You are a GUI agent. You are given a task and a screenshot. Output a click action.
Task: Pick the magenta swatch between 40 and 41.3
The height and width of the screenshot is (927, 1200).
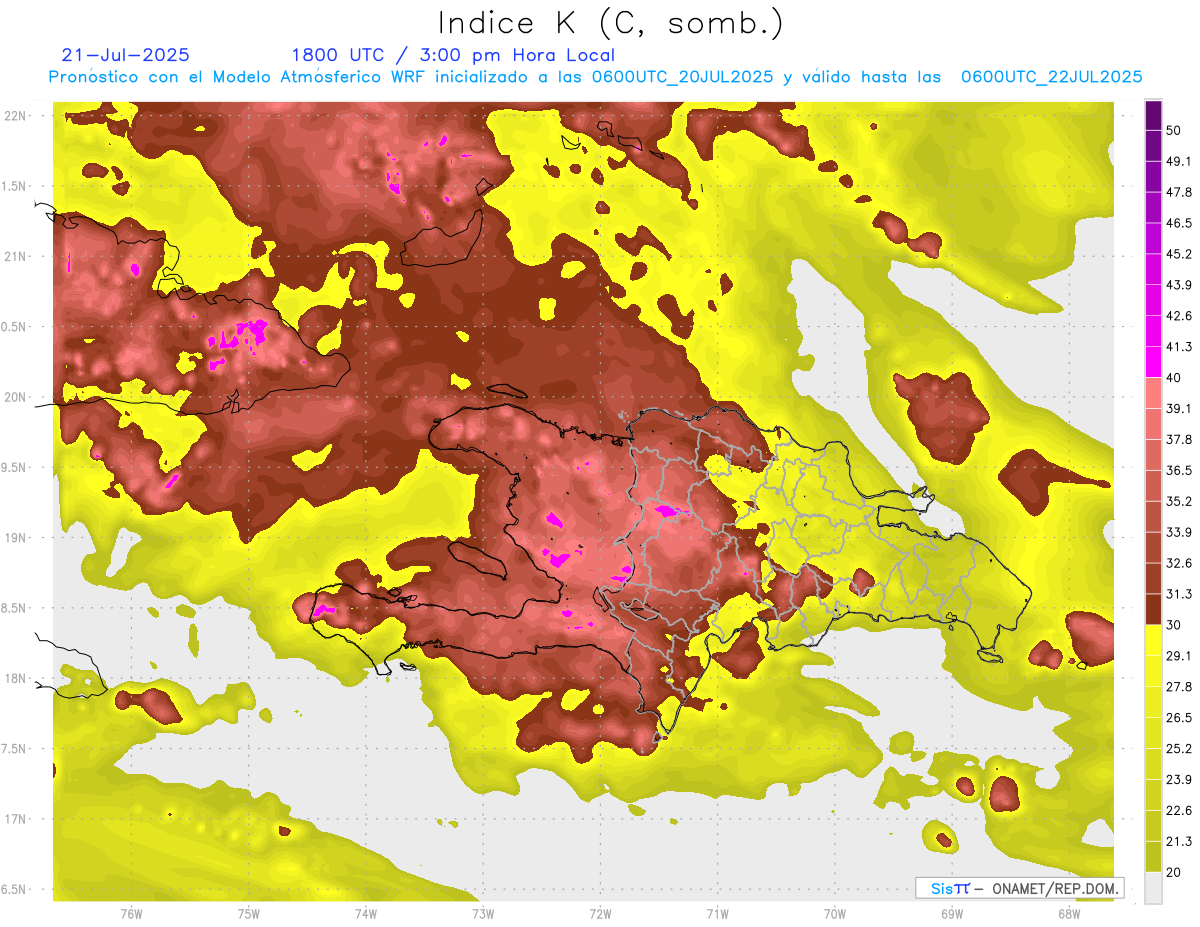click(1153, 363)
